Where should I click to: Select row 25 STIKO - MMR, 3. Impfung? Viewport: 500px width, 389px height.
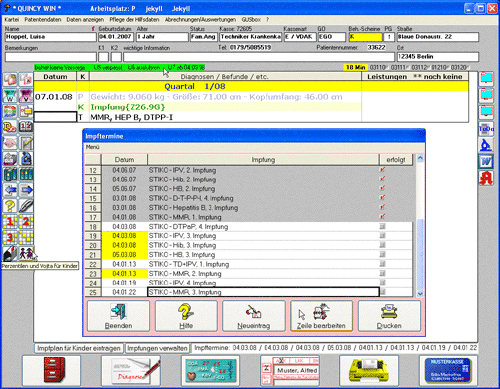click(263, 292)
